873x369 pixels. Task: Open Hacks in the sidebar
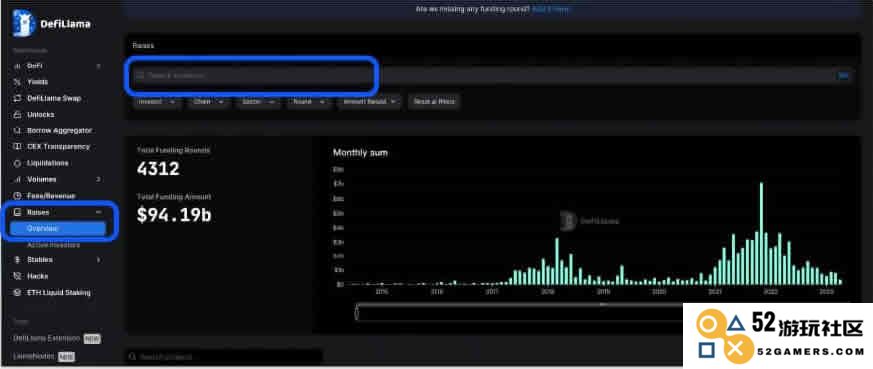[37, 276]
